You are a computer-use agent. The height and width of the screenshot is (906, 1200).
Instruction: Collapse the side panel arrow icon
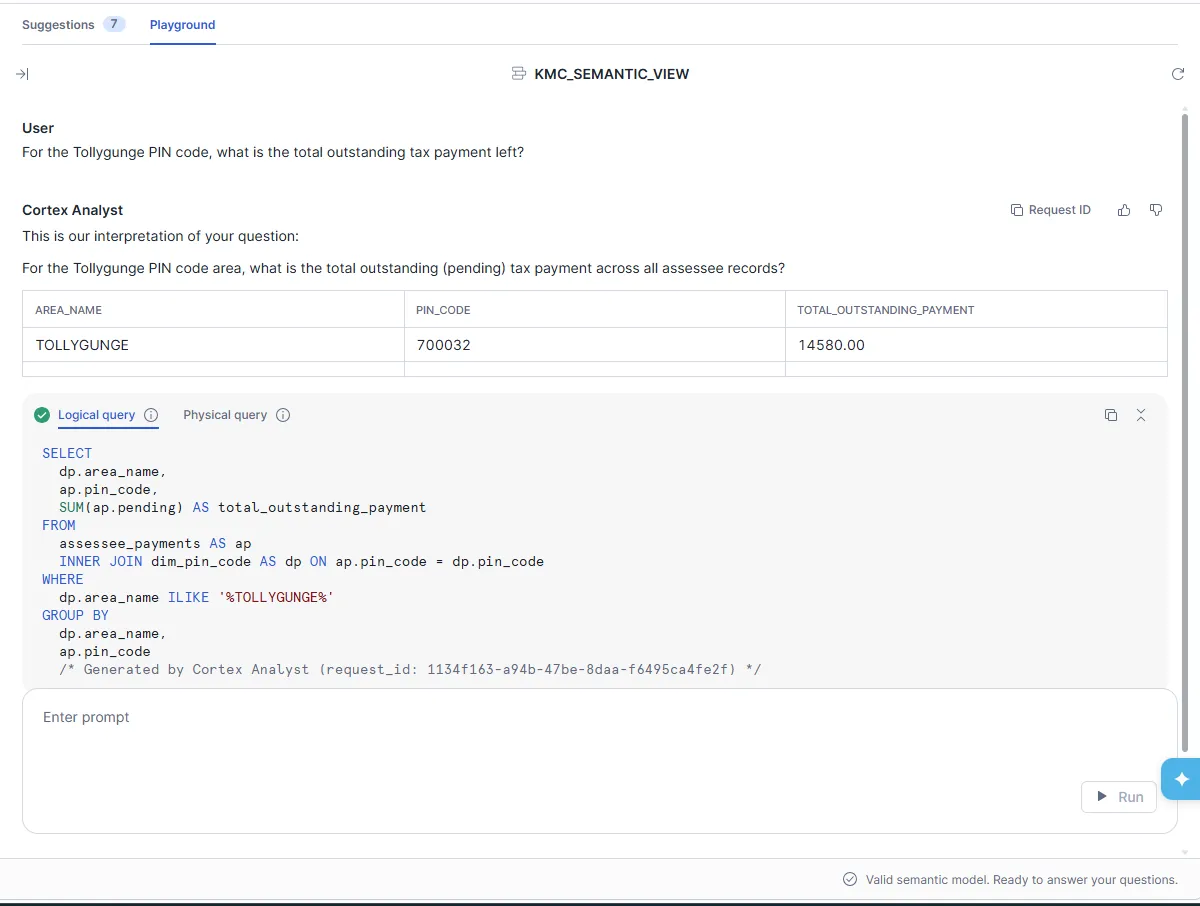[23, 74]
